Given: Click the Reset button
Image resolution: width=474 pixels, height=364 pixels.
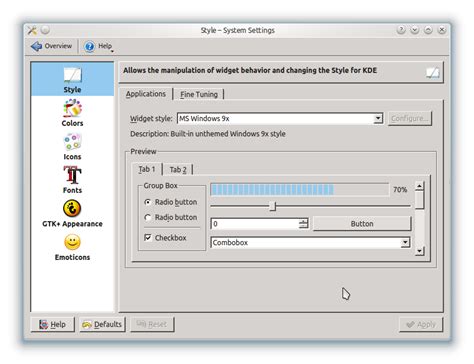Looking at the screenshot, I should pos(152,324).
